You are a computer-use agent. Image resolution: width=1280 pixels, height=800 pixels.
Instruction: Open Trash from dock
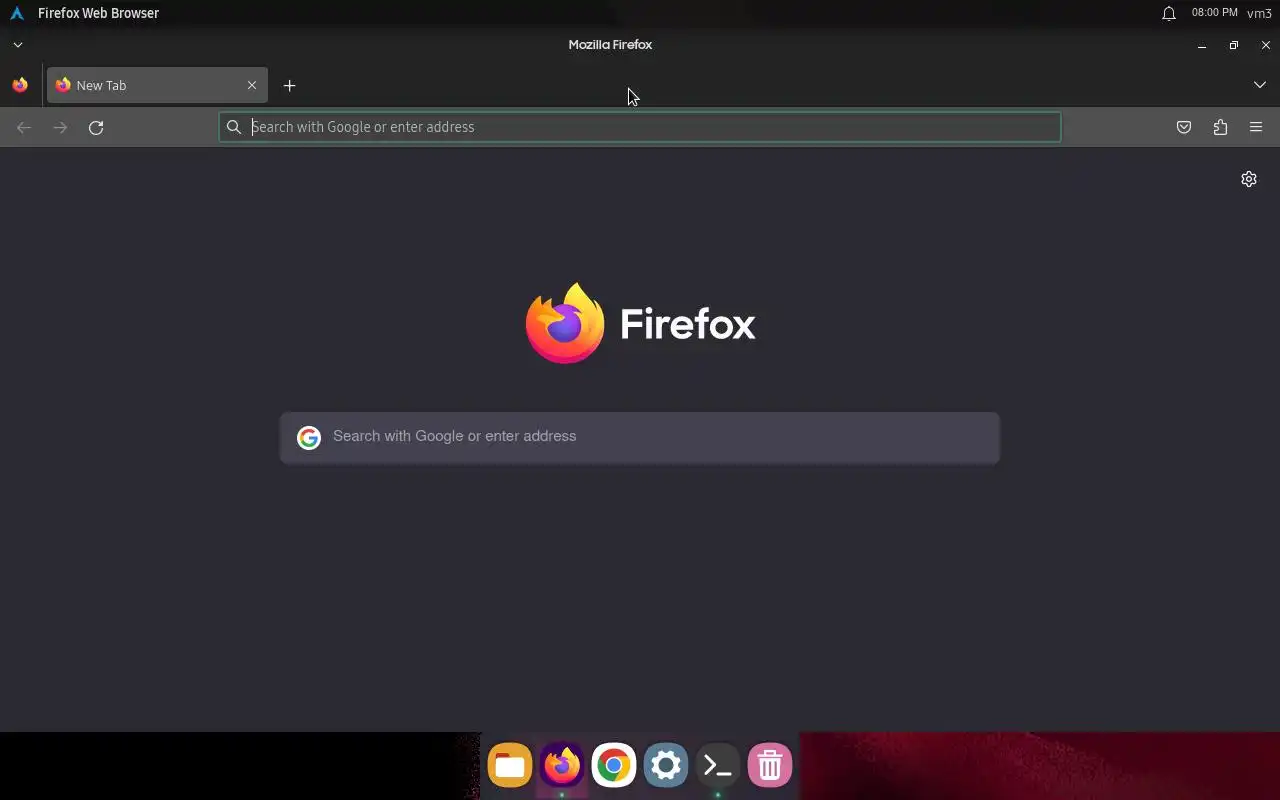pos(770,766)
